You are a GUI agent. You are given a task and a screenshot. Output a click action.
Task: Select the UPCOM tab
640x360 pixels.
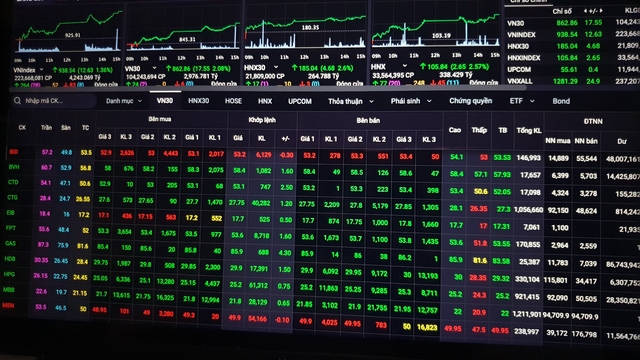tap(300, 101)
